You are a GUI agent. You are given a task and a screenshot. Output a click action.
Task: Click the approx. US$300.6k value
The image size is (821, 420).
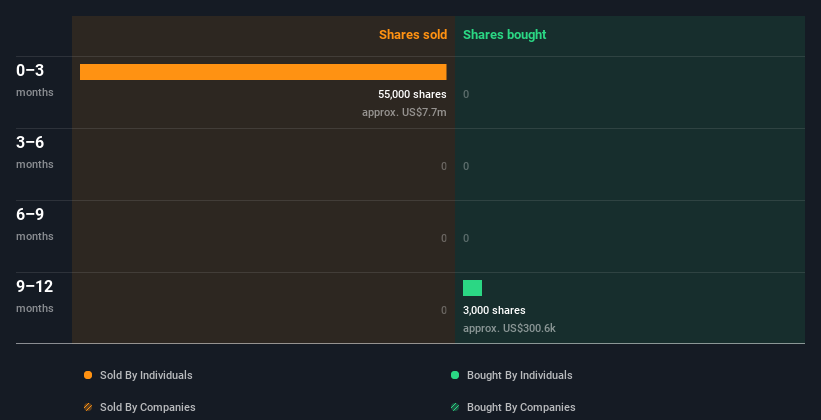click(x=509, y=328)
